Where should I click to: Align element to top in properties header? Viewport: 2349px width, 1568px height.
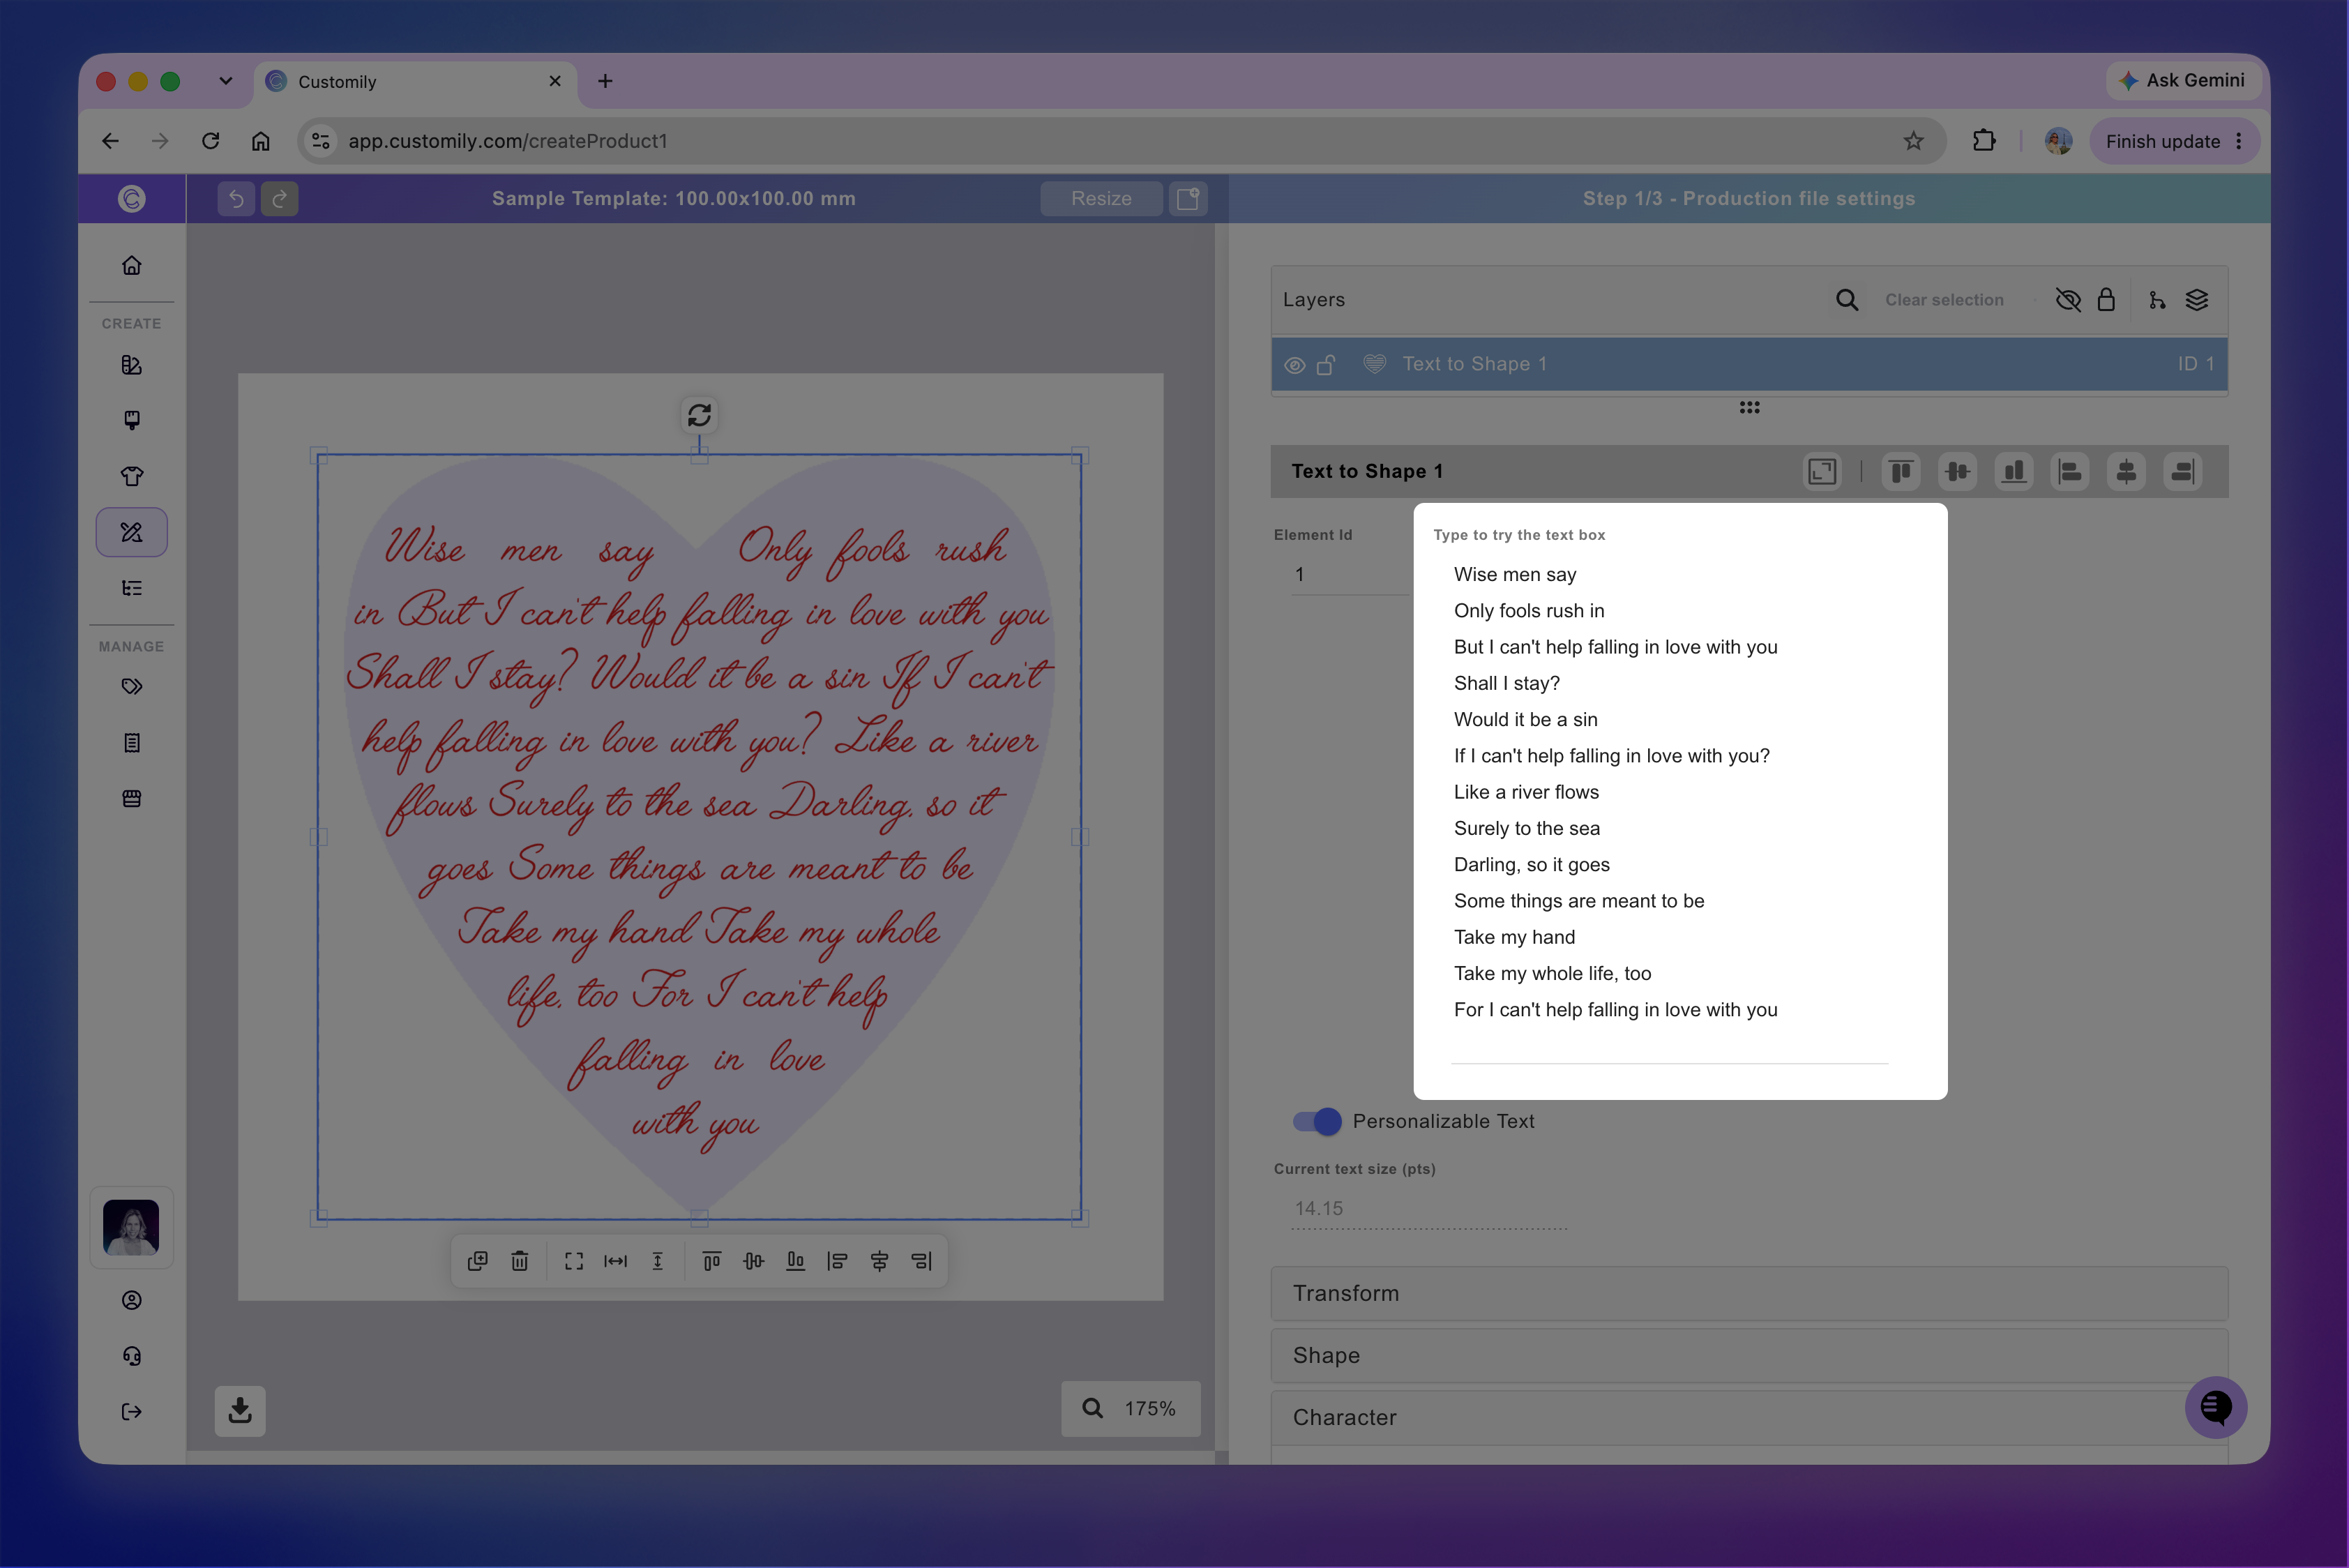1901,472
